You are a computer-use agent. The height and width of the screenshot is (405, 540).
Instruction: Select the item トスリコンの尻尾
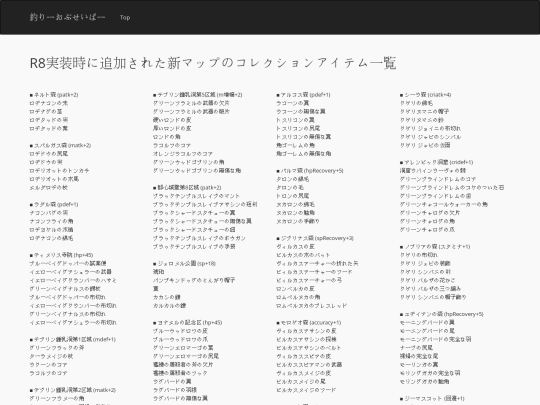(298, 128)
